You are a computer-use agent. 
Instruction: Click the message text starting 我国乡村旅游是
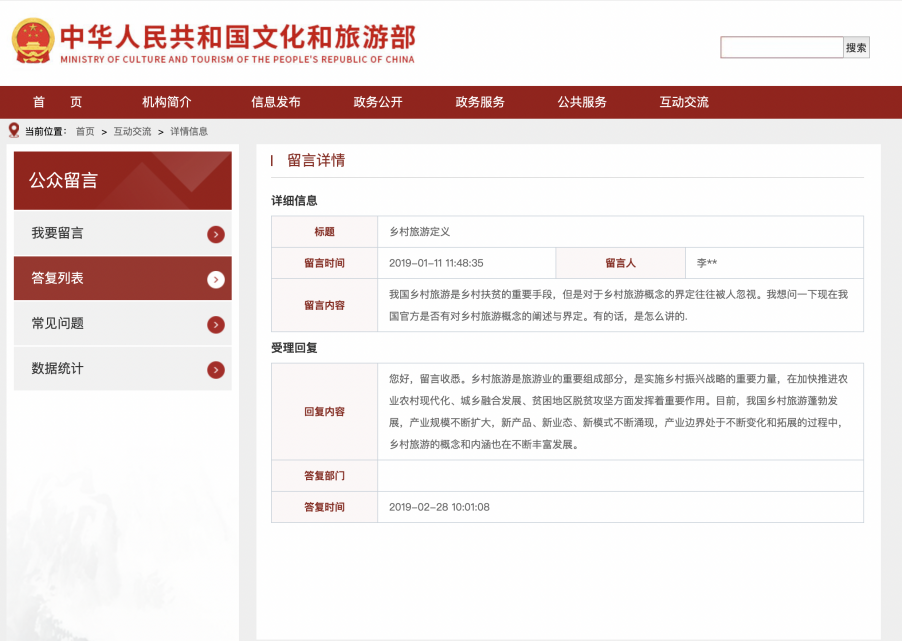pyautogui.click(x=618, y=305)
